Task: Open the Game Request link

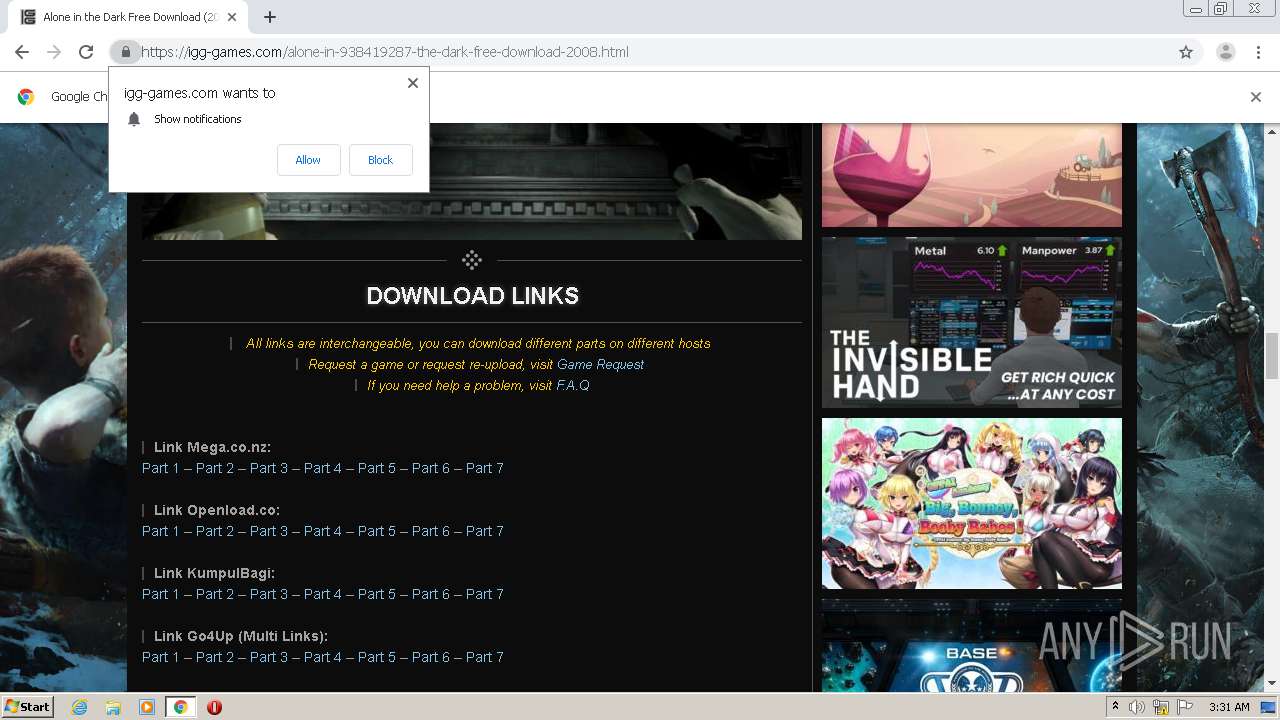Action: [x=600, y=364]
